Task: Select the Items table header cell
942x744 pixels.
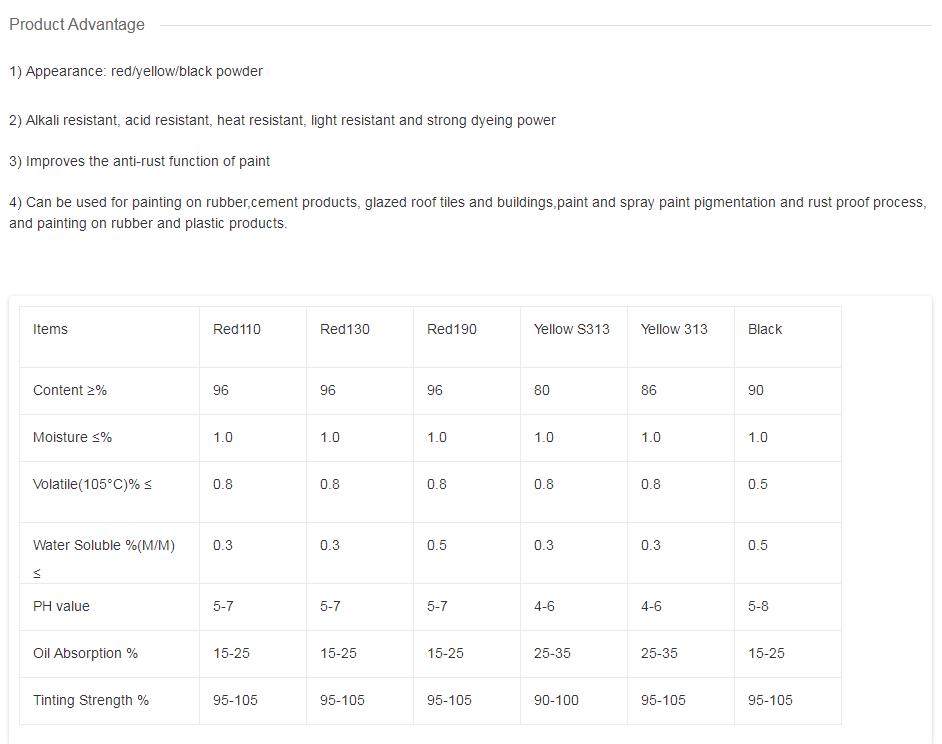Action: pos(51,329)
